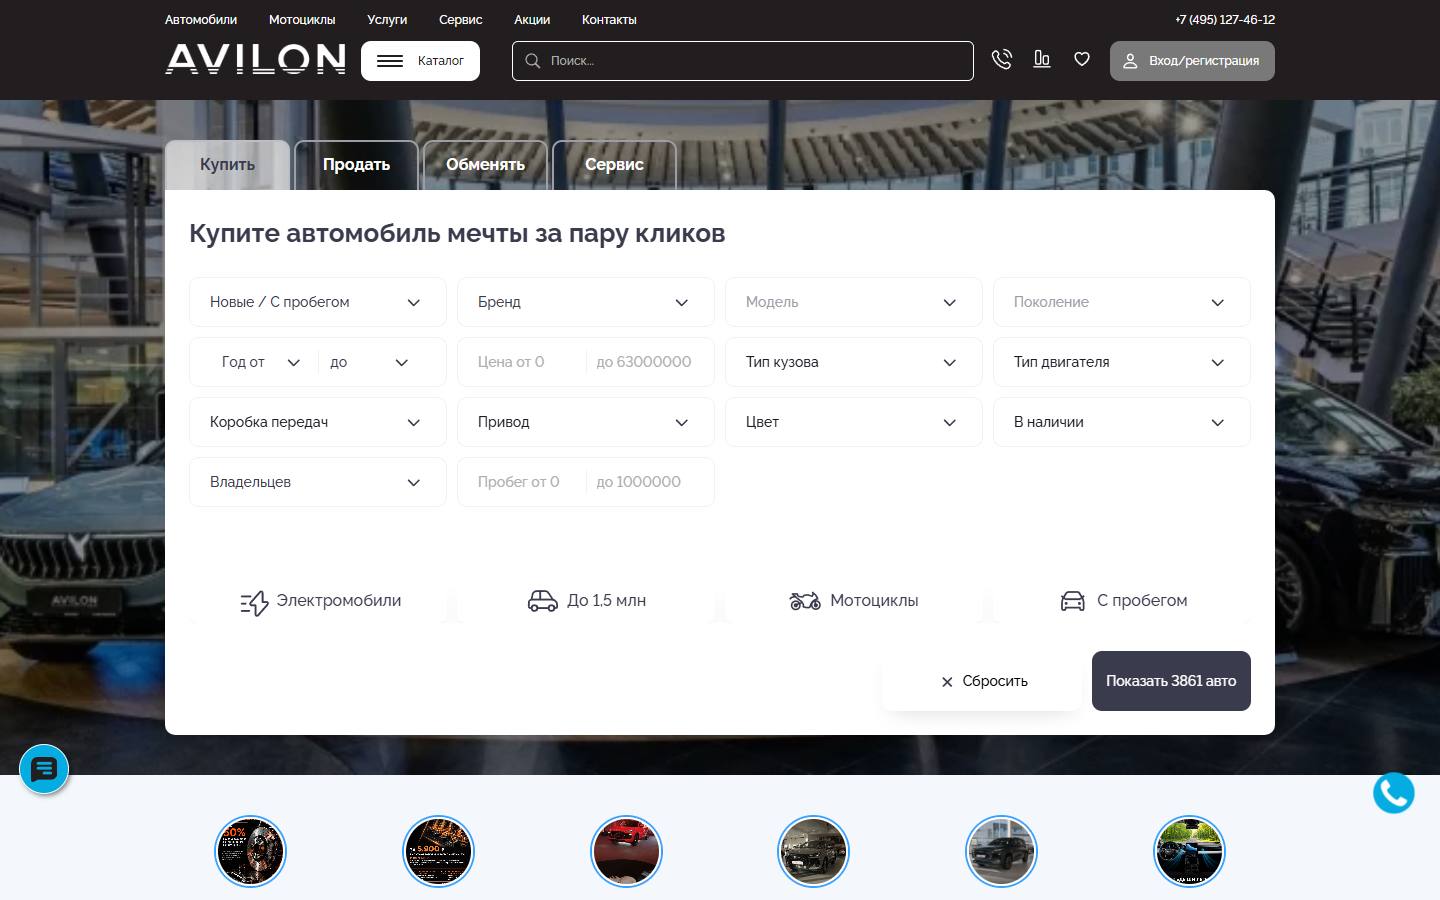This screenshot has width=1440, height=900.
Task: Open the Год от dropdown
Action: click(260, 362)
